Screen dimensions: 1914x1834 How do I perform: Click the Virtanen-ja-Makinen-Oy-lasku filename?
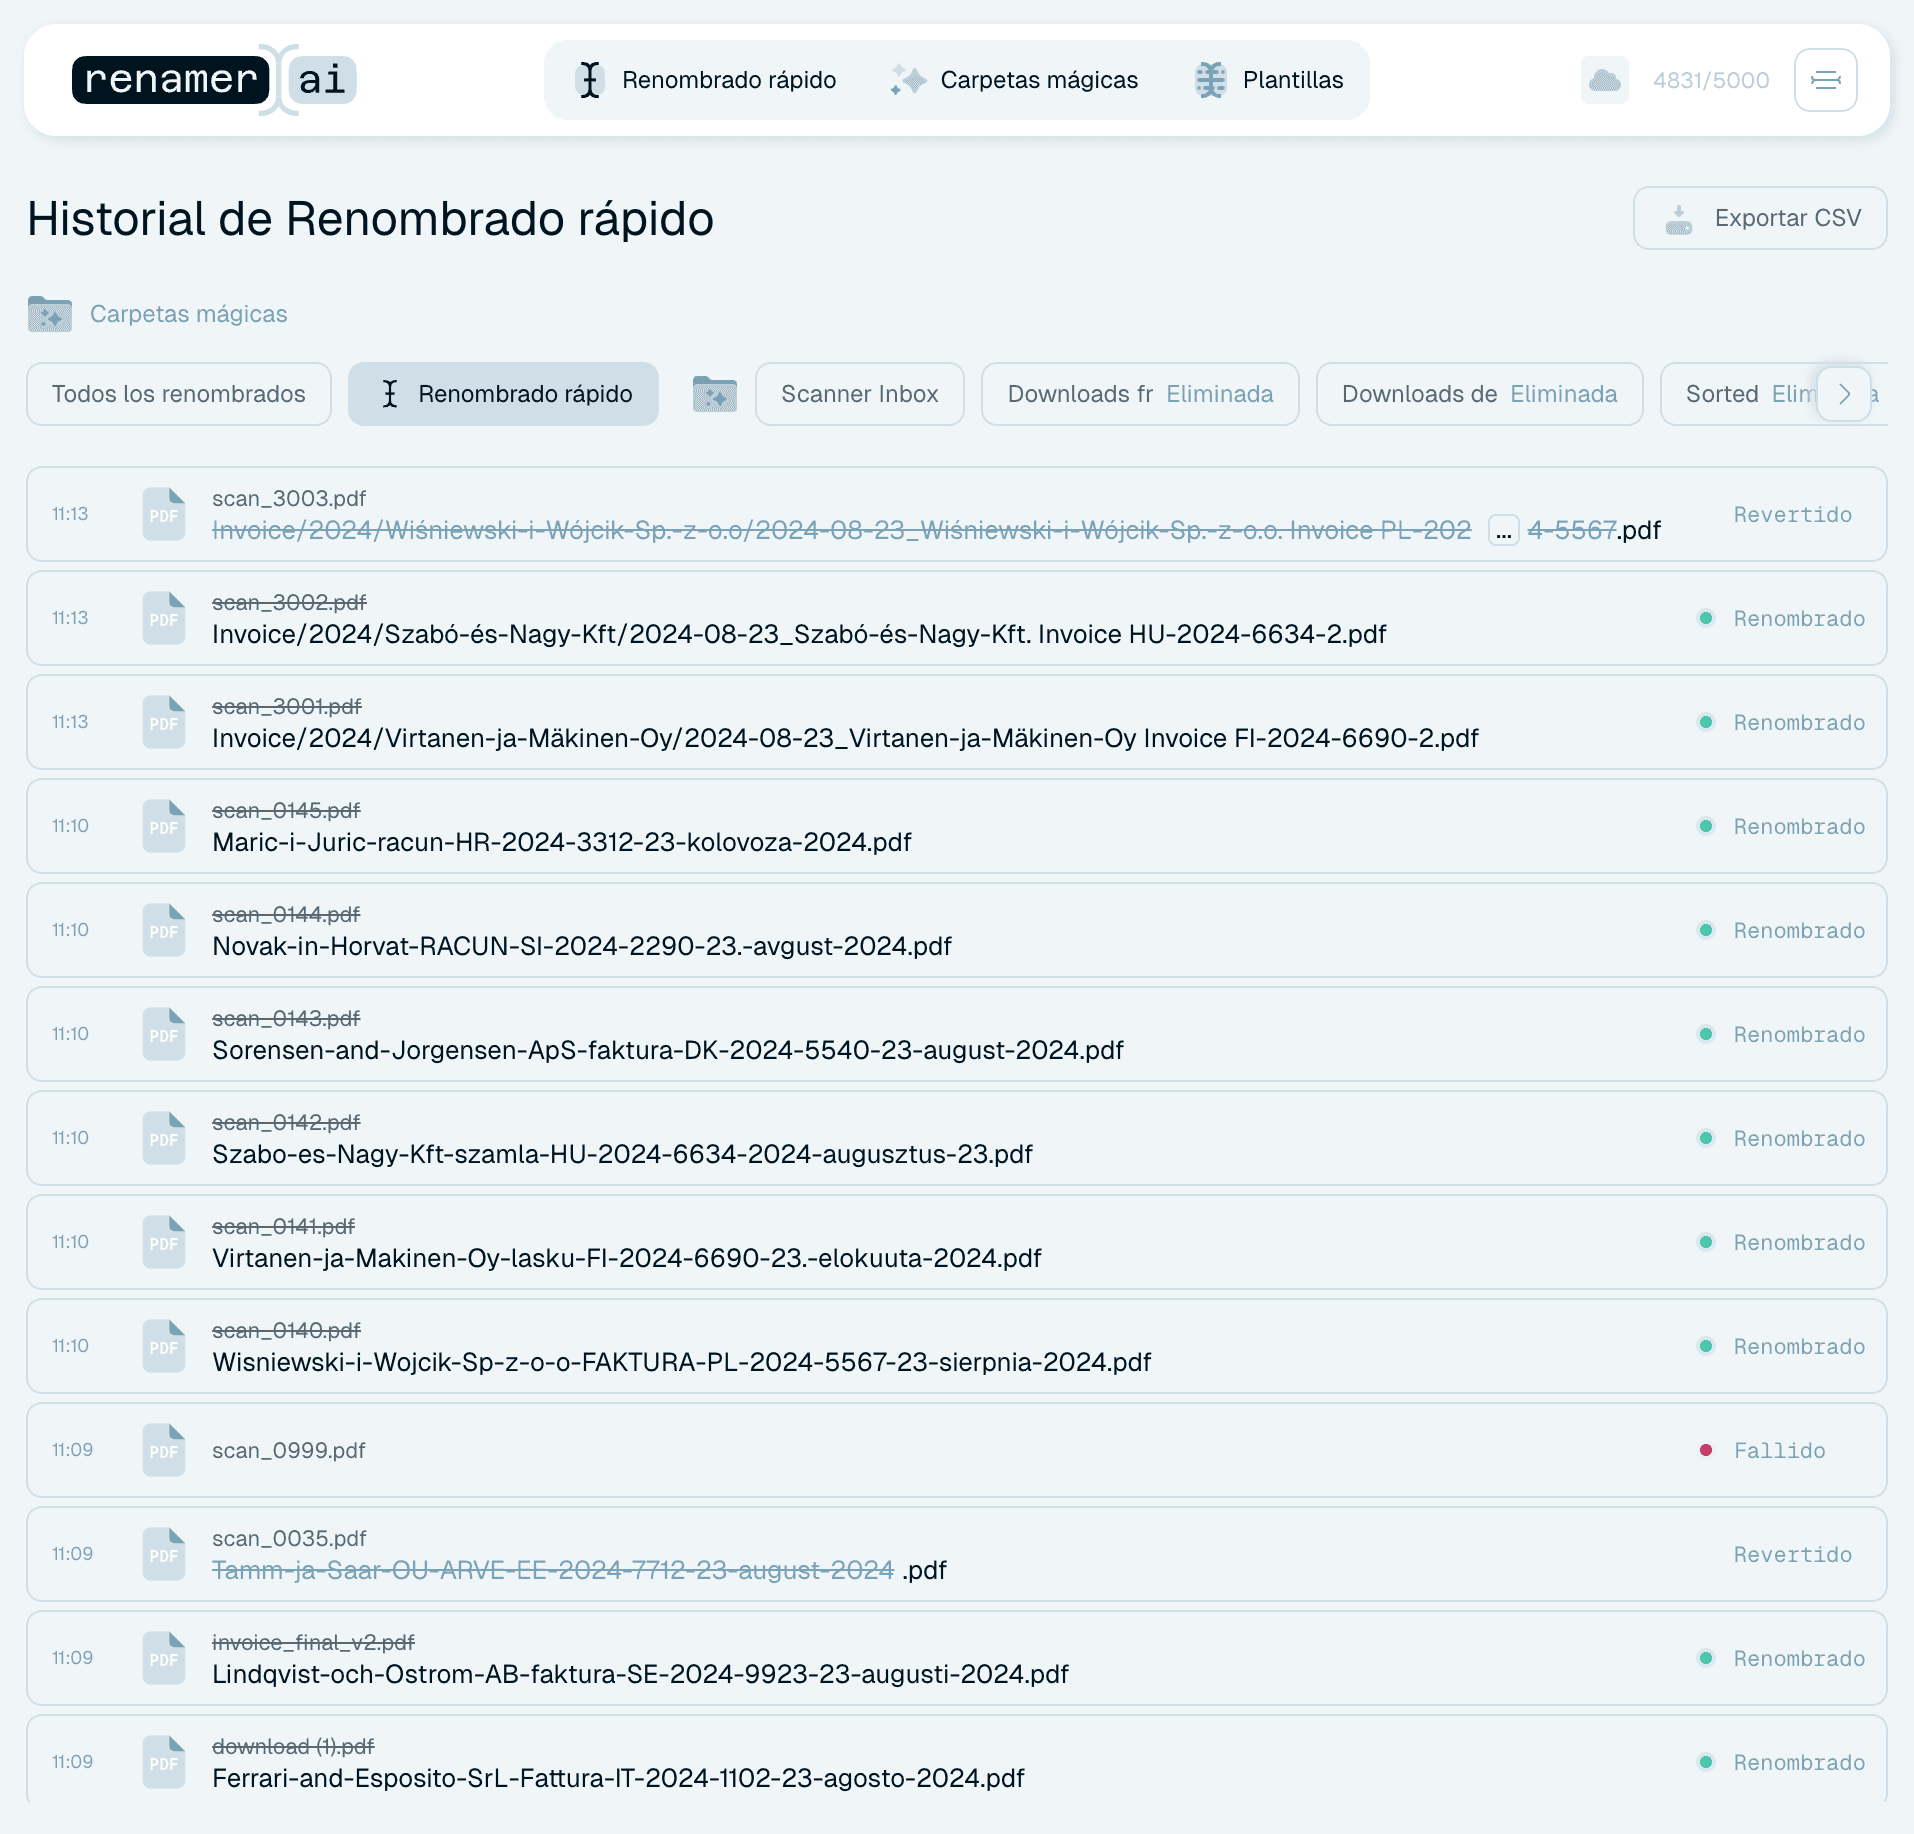pos(627,1258)
